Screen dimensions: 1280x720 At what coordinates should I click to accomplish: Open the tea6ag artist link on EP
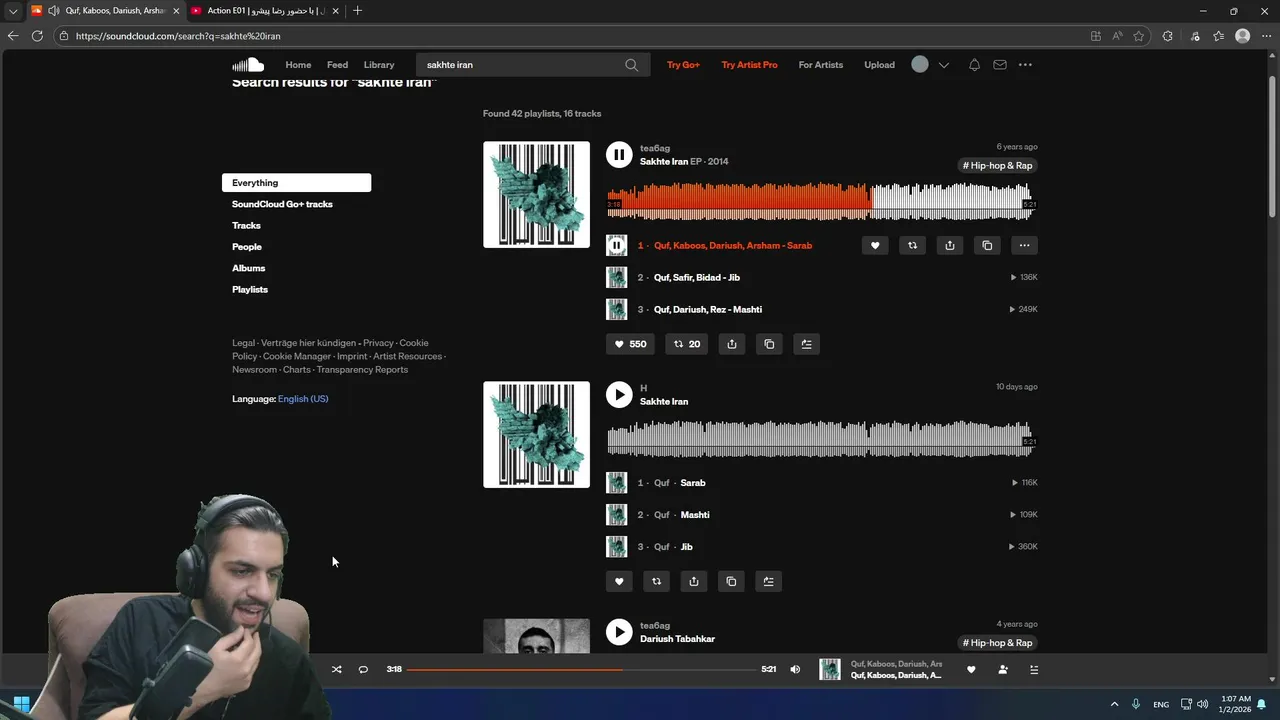tap(655, 148)
